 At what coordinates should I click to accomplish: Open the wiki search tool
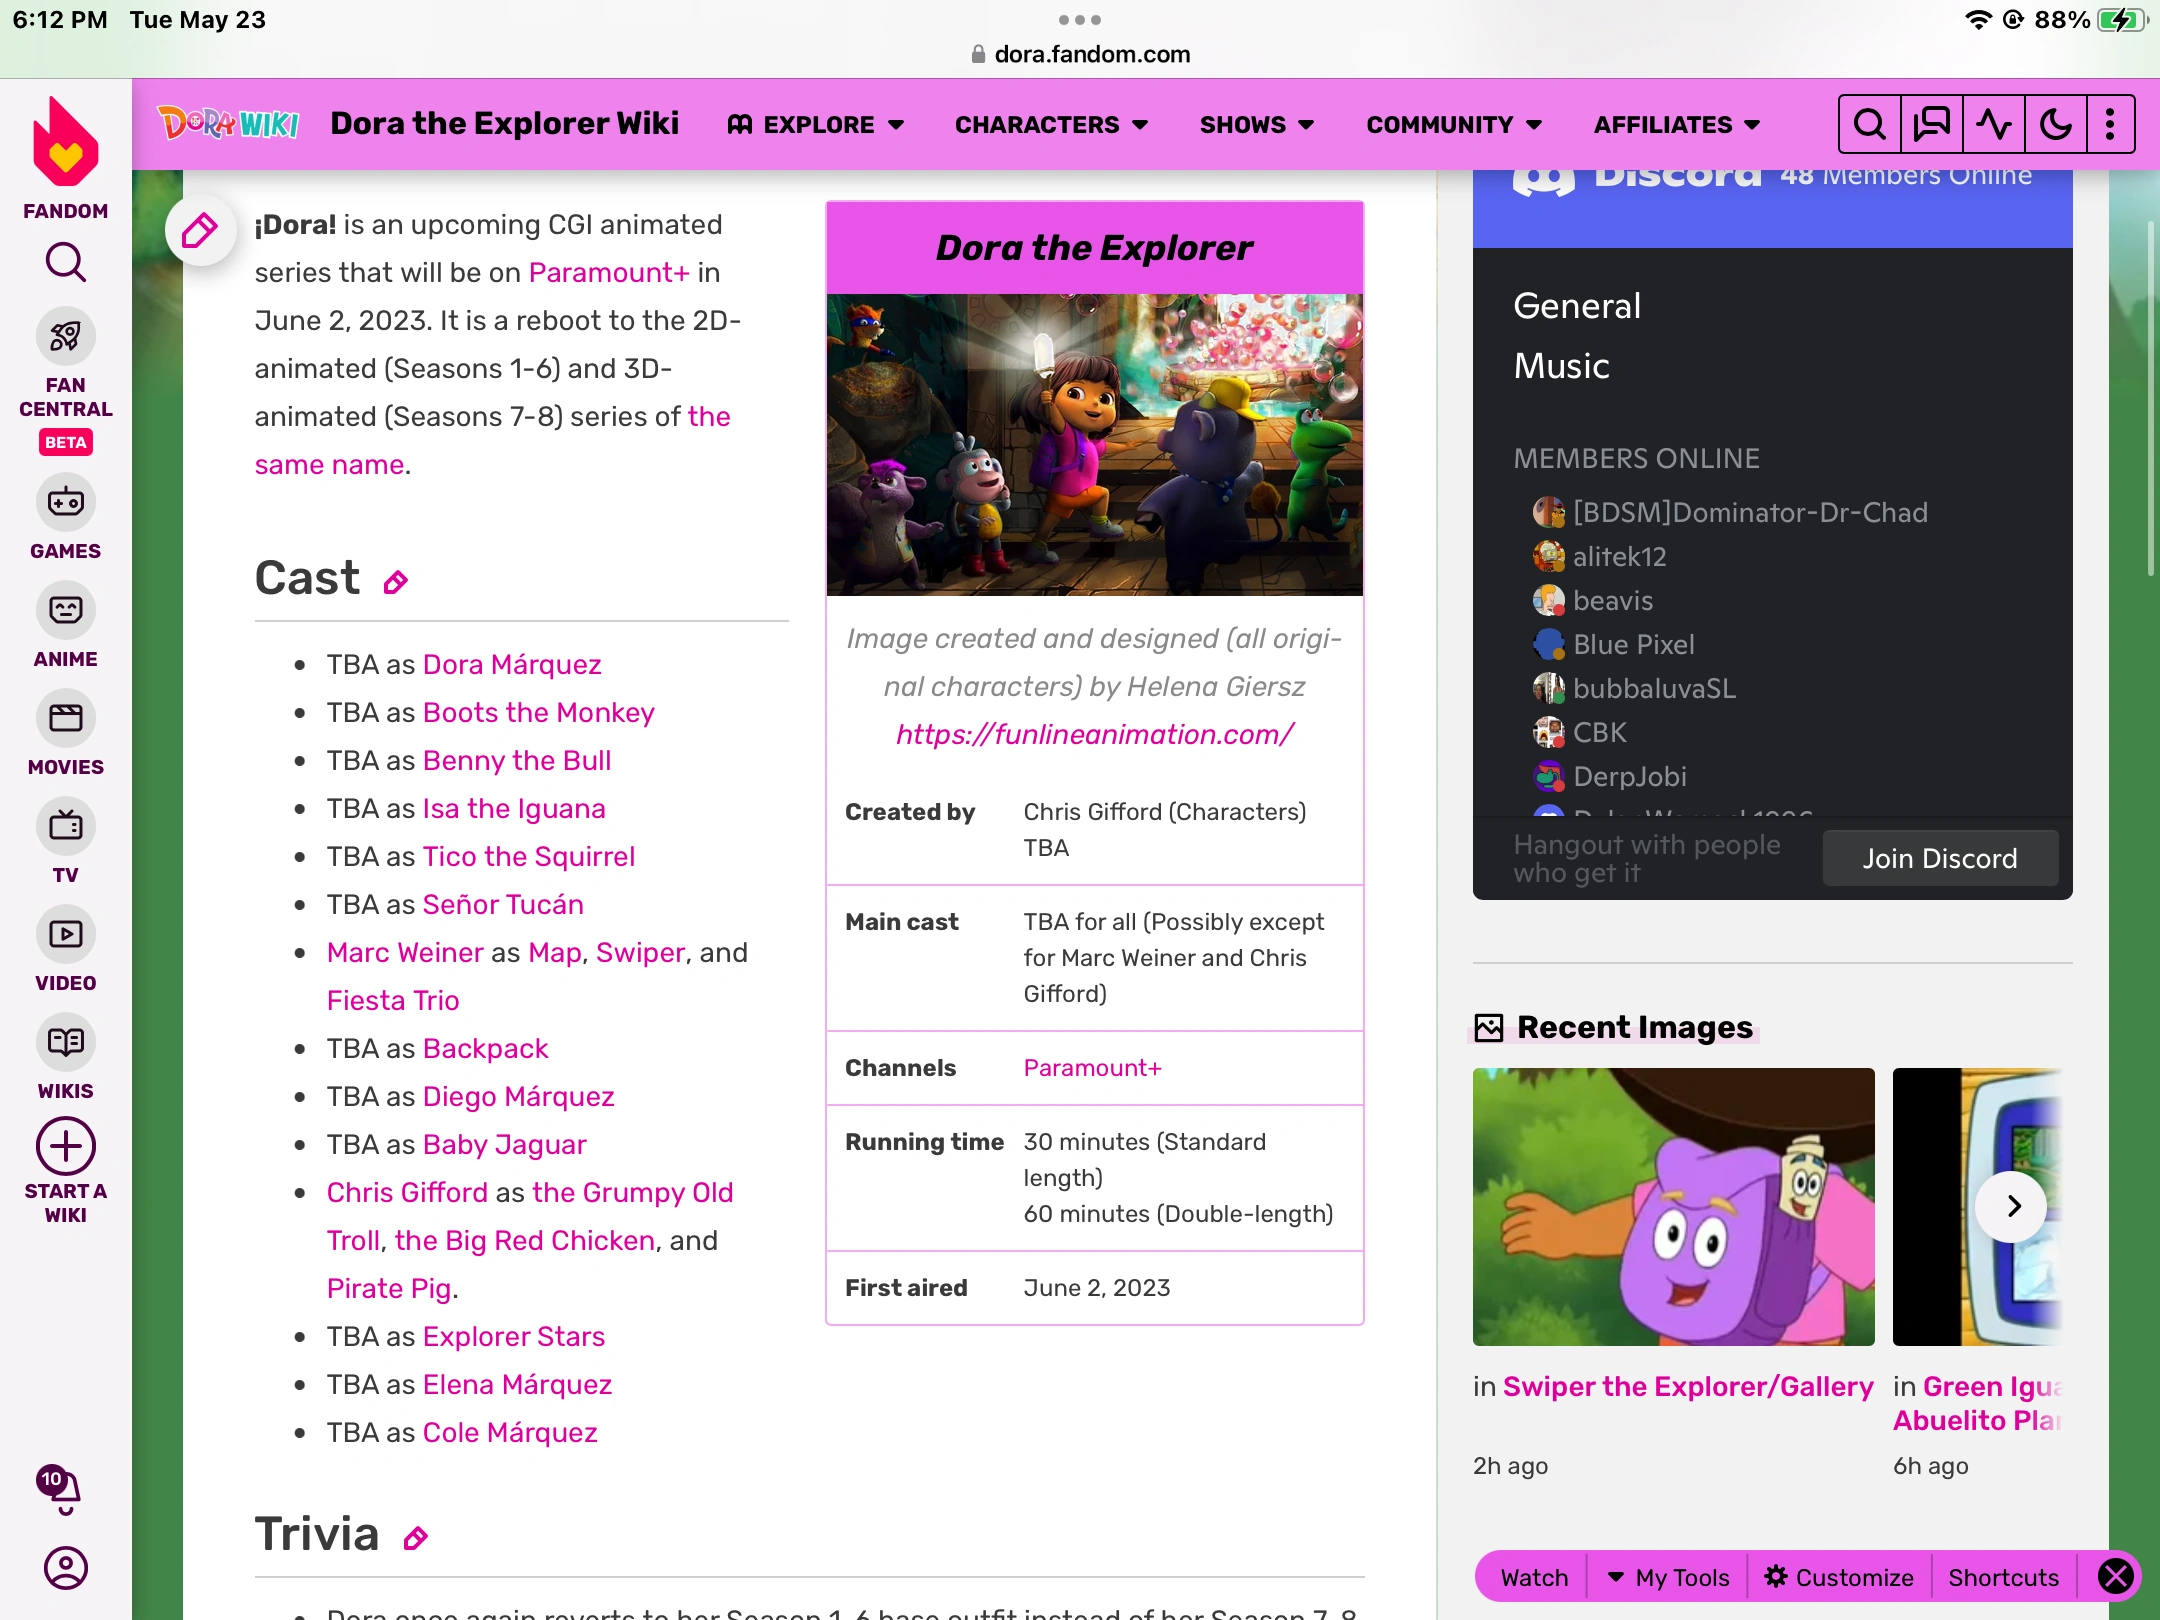point(1869,123)
